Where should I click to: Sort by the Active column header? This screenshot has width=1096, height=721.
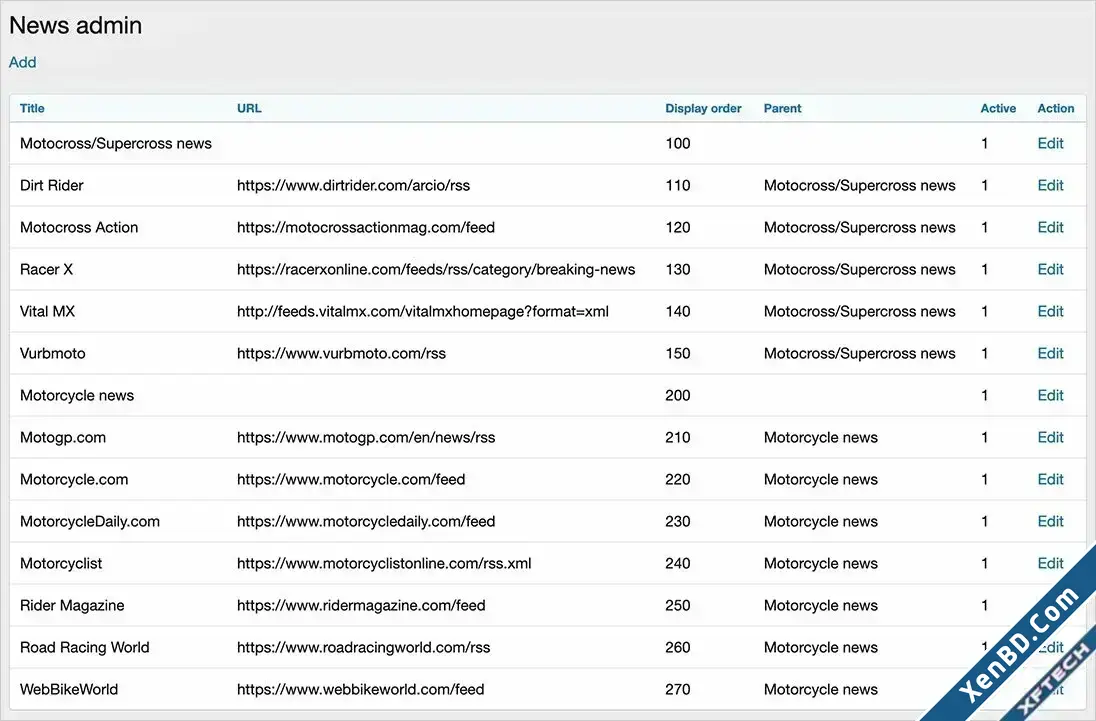tap(998, 108)
